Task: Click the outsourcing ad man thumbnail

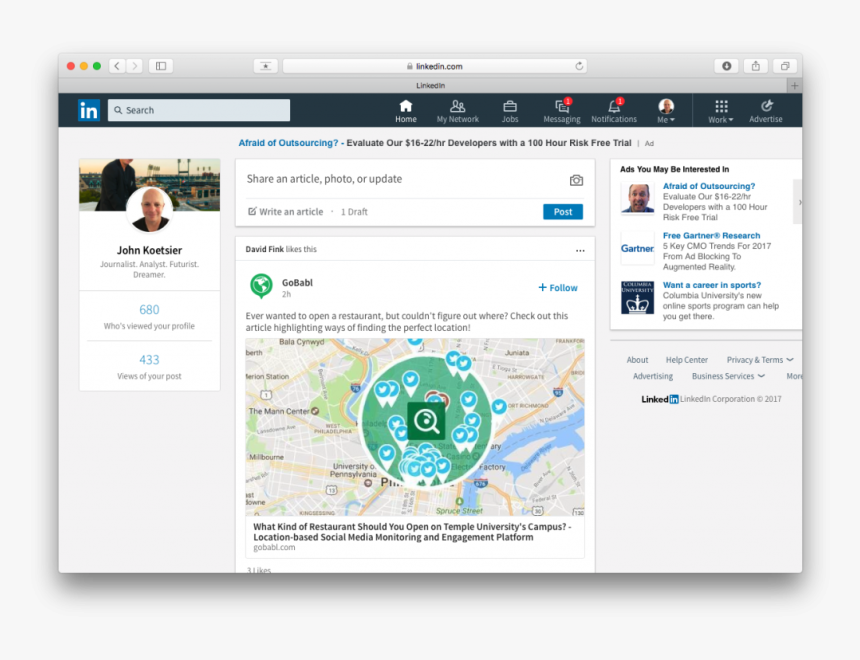Action: point(637,198)
